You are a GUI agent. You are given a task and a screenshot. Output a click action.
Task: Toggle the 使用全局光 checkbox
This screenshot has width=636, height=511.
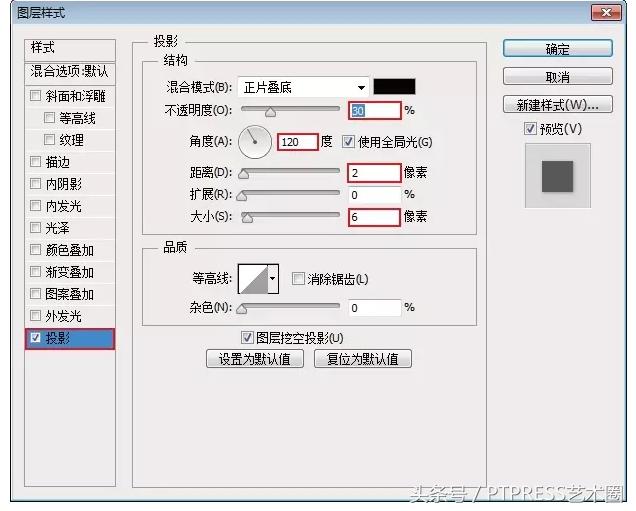(x=348, y=142)
